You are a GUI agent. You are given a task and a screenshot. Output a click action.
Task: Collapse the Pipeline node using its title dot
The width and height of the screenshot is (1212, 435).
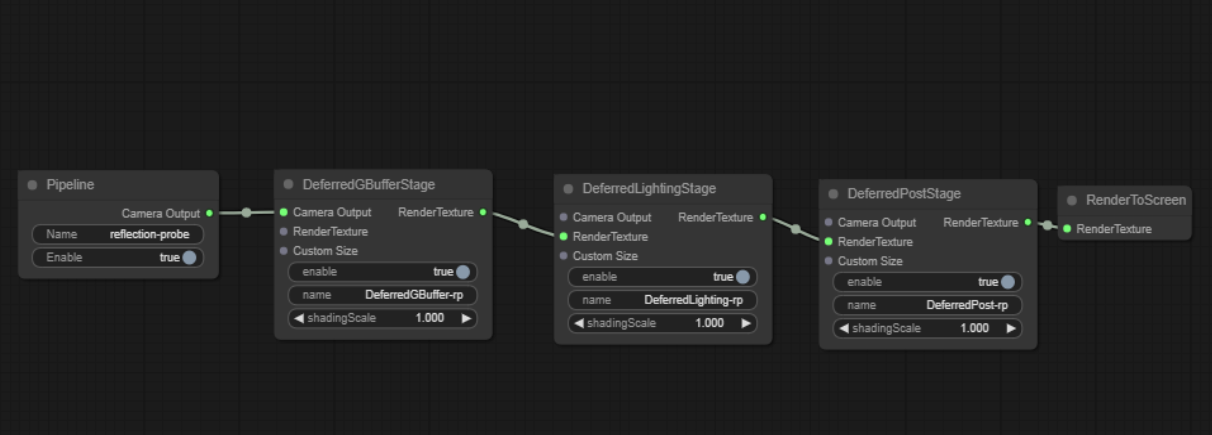32,185
